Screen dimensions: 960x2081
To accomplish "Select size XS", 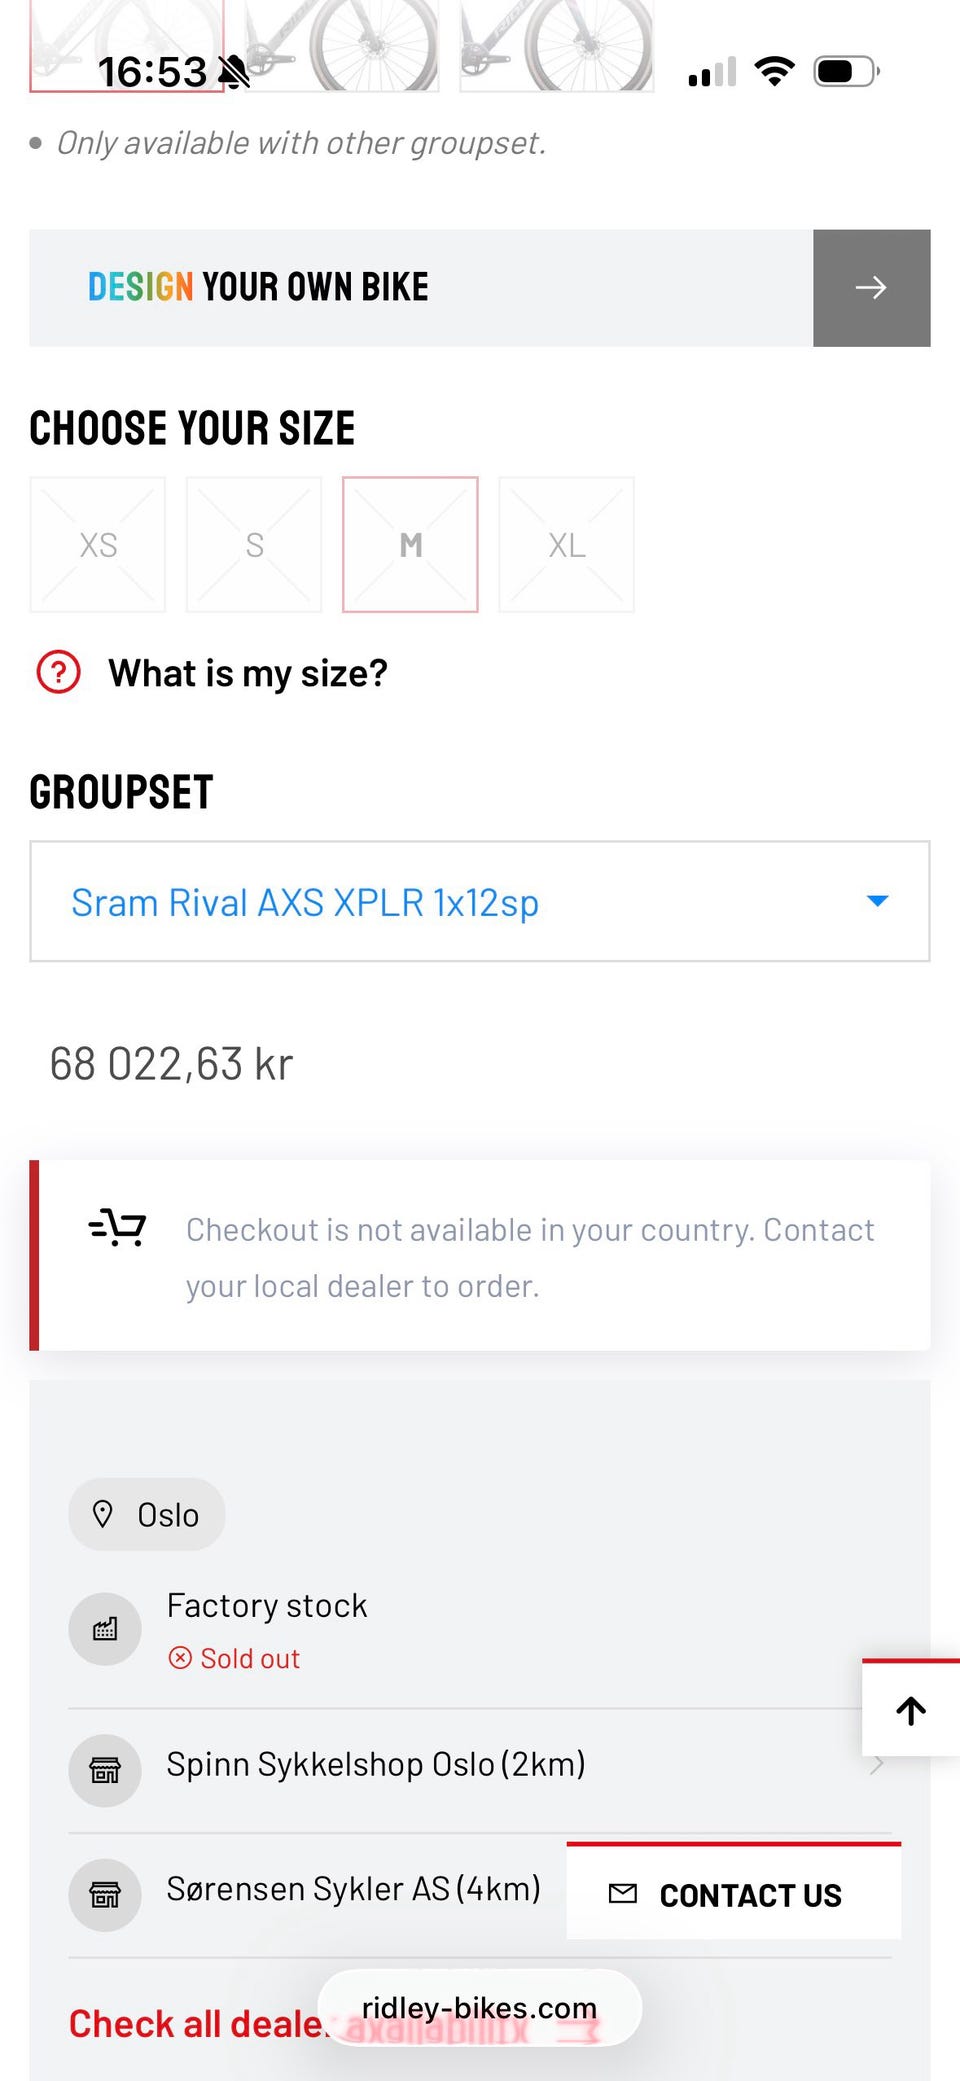I will tap(98, 545).
